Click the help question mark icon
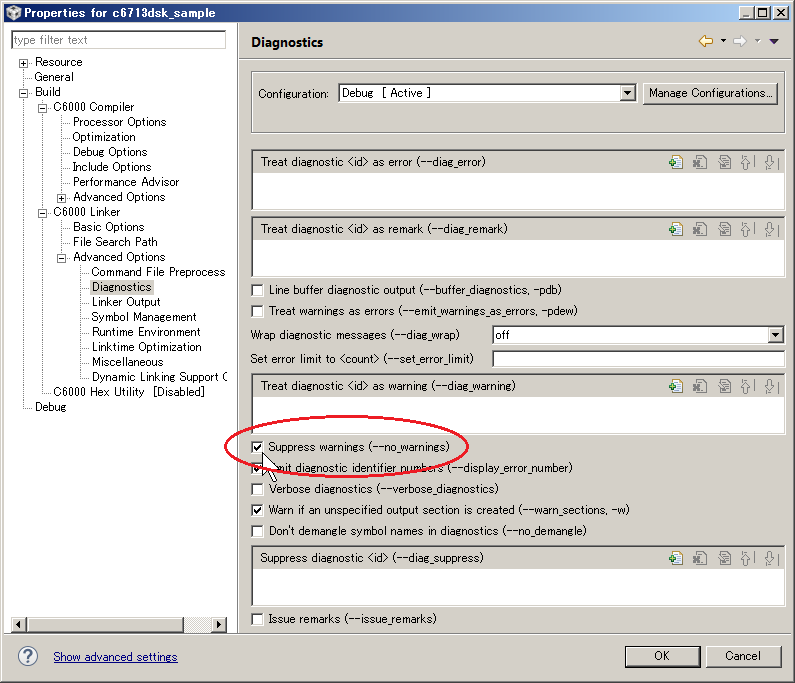Screen dimensions: 795x683 28,656
